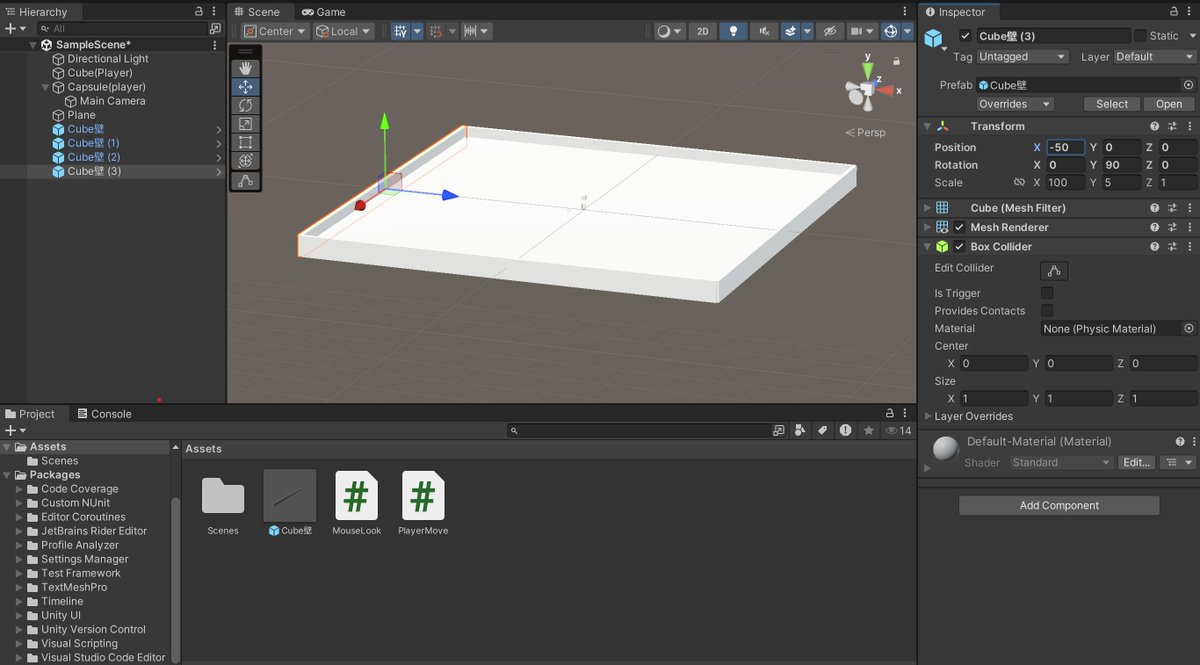
Task: Enable the Static checkbox
Action: coord(1140,36)
